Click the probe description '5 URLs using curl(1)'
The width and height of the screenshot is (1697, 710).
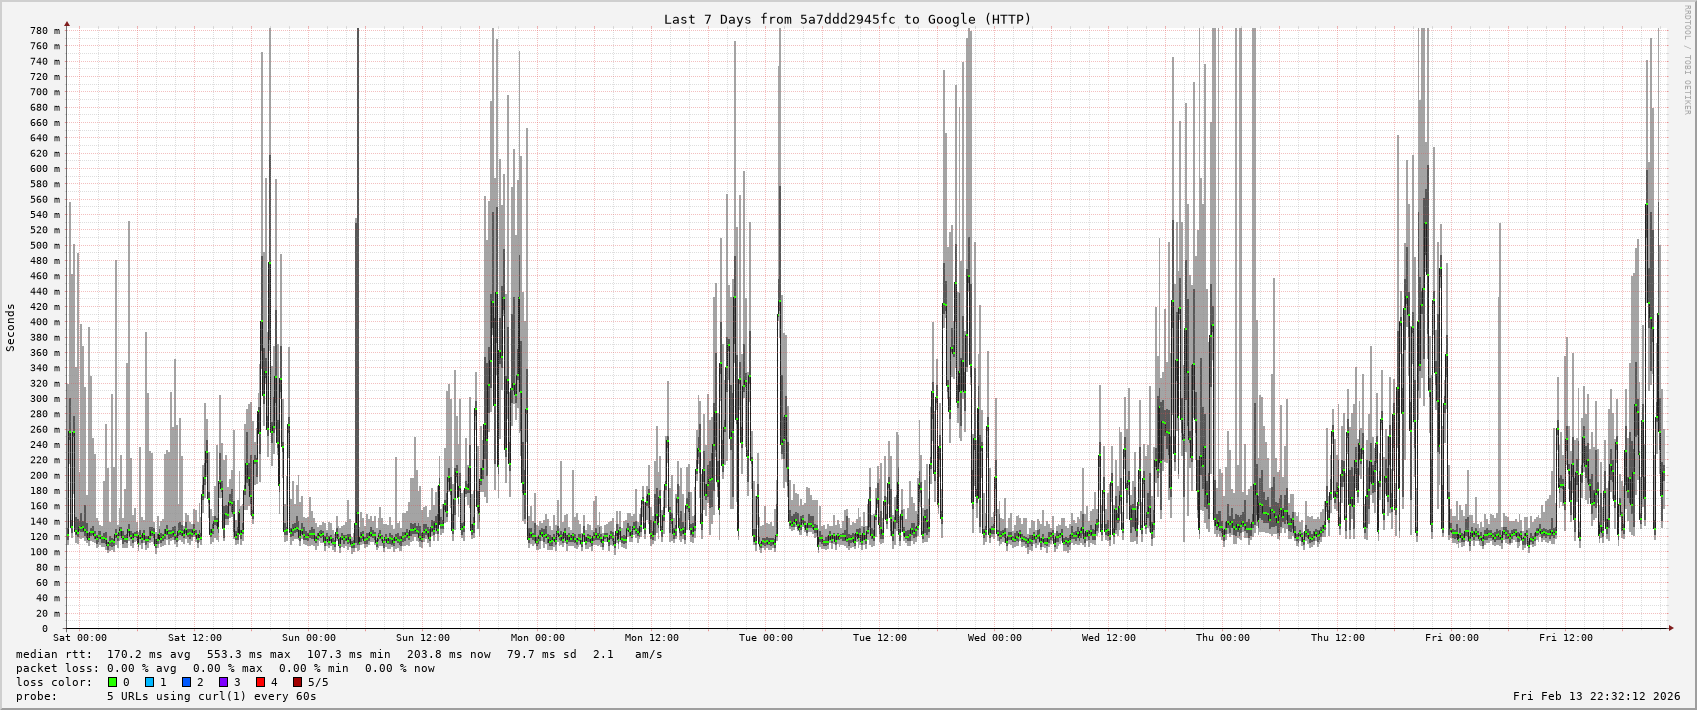click(x=211, y=696)
